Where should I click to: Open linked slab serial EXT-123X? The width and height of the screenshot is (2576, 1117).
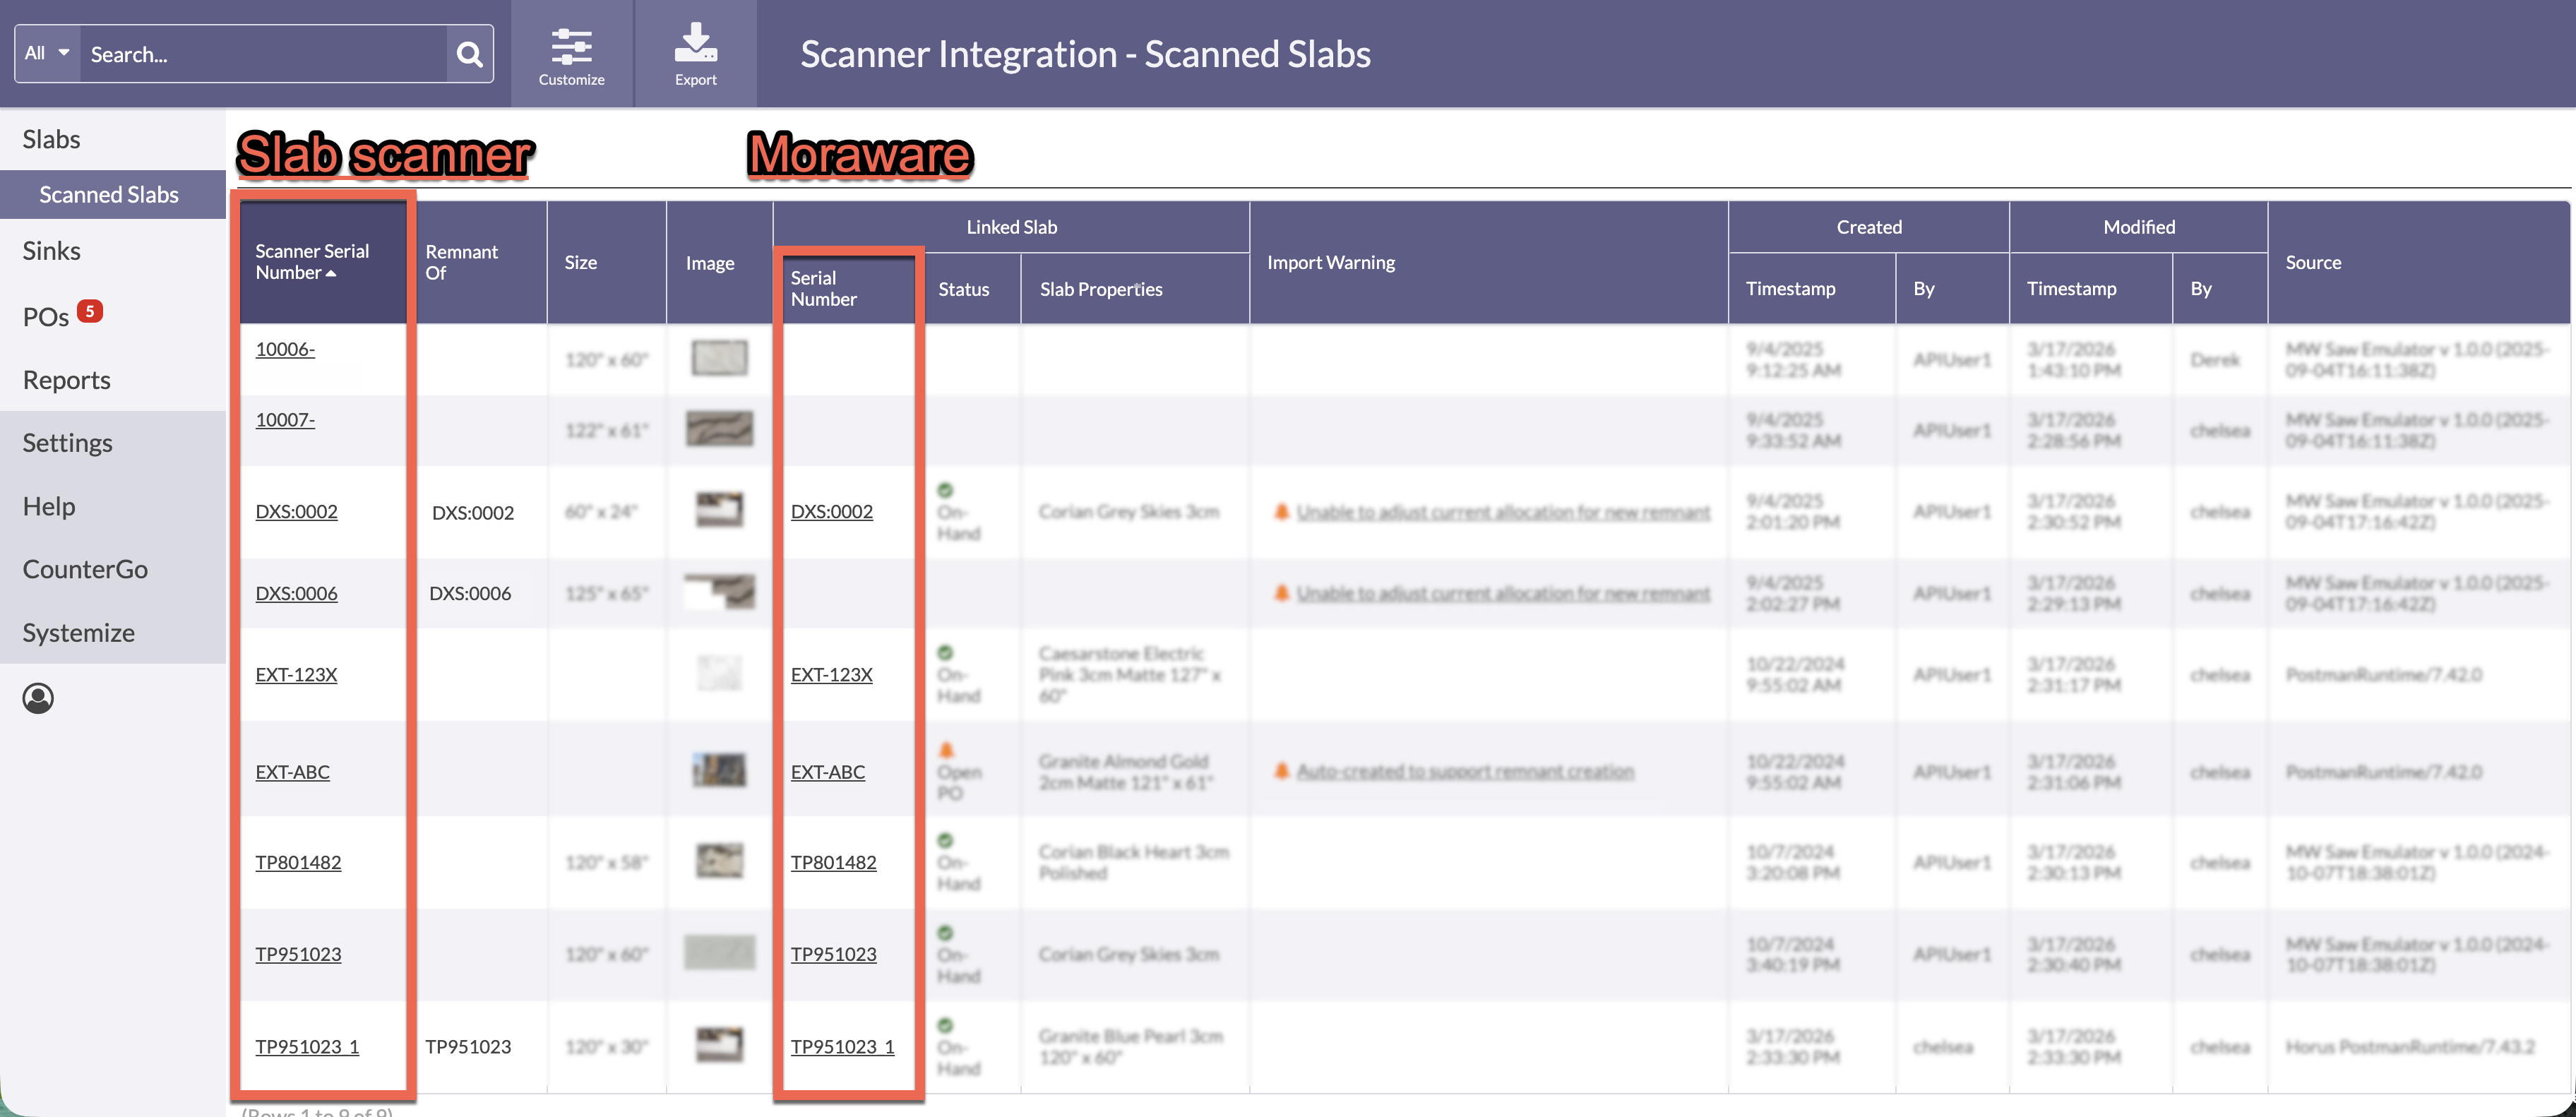[831, 673]
